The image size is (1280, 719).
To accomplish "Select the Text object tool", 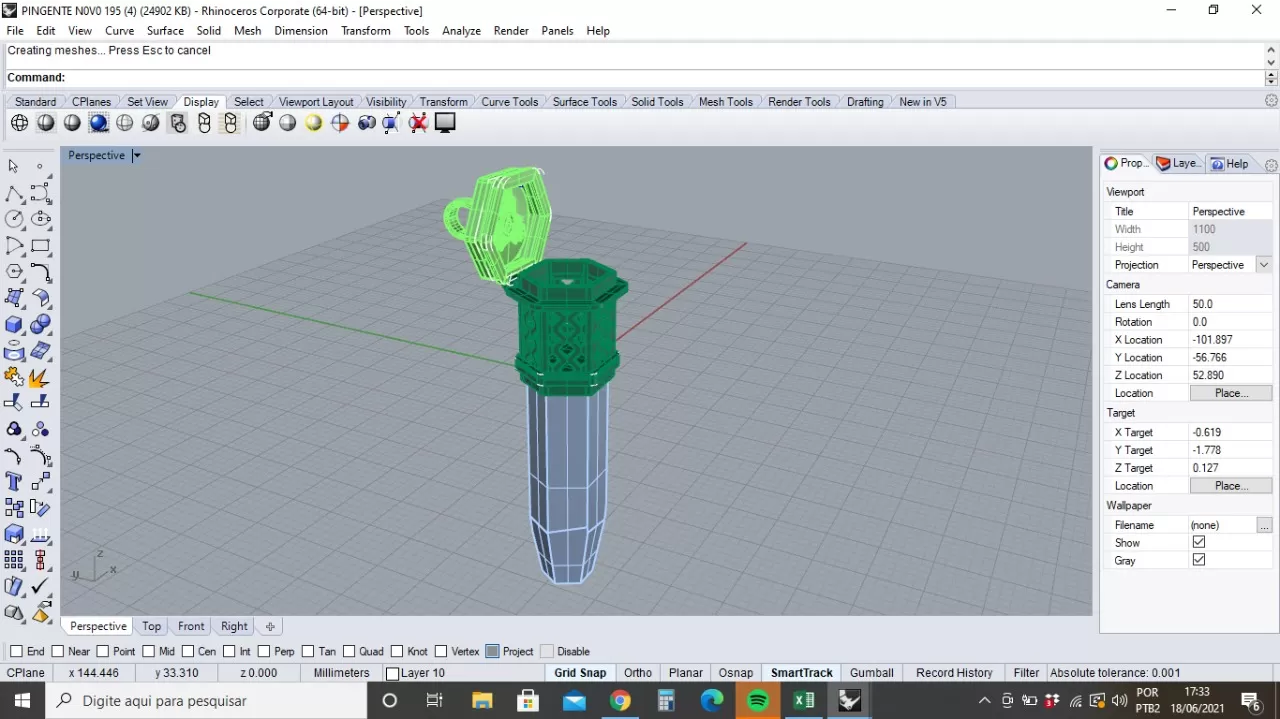I will pos(14,482).
